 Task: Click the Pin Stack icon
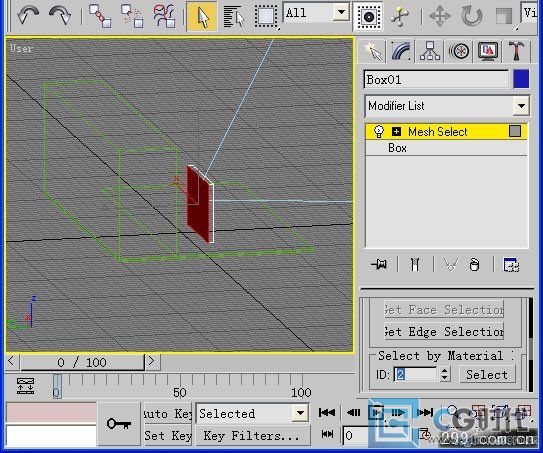pos(379,265)
